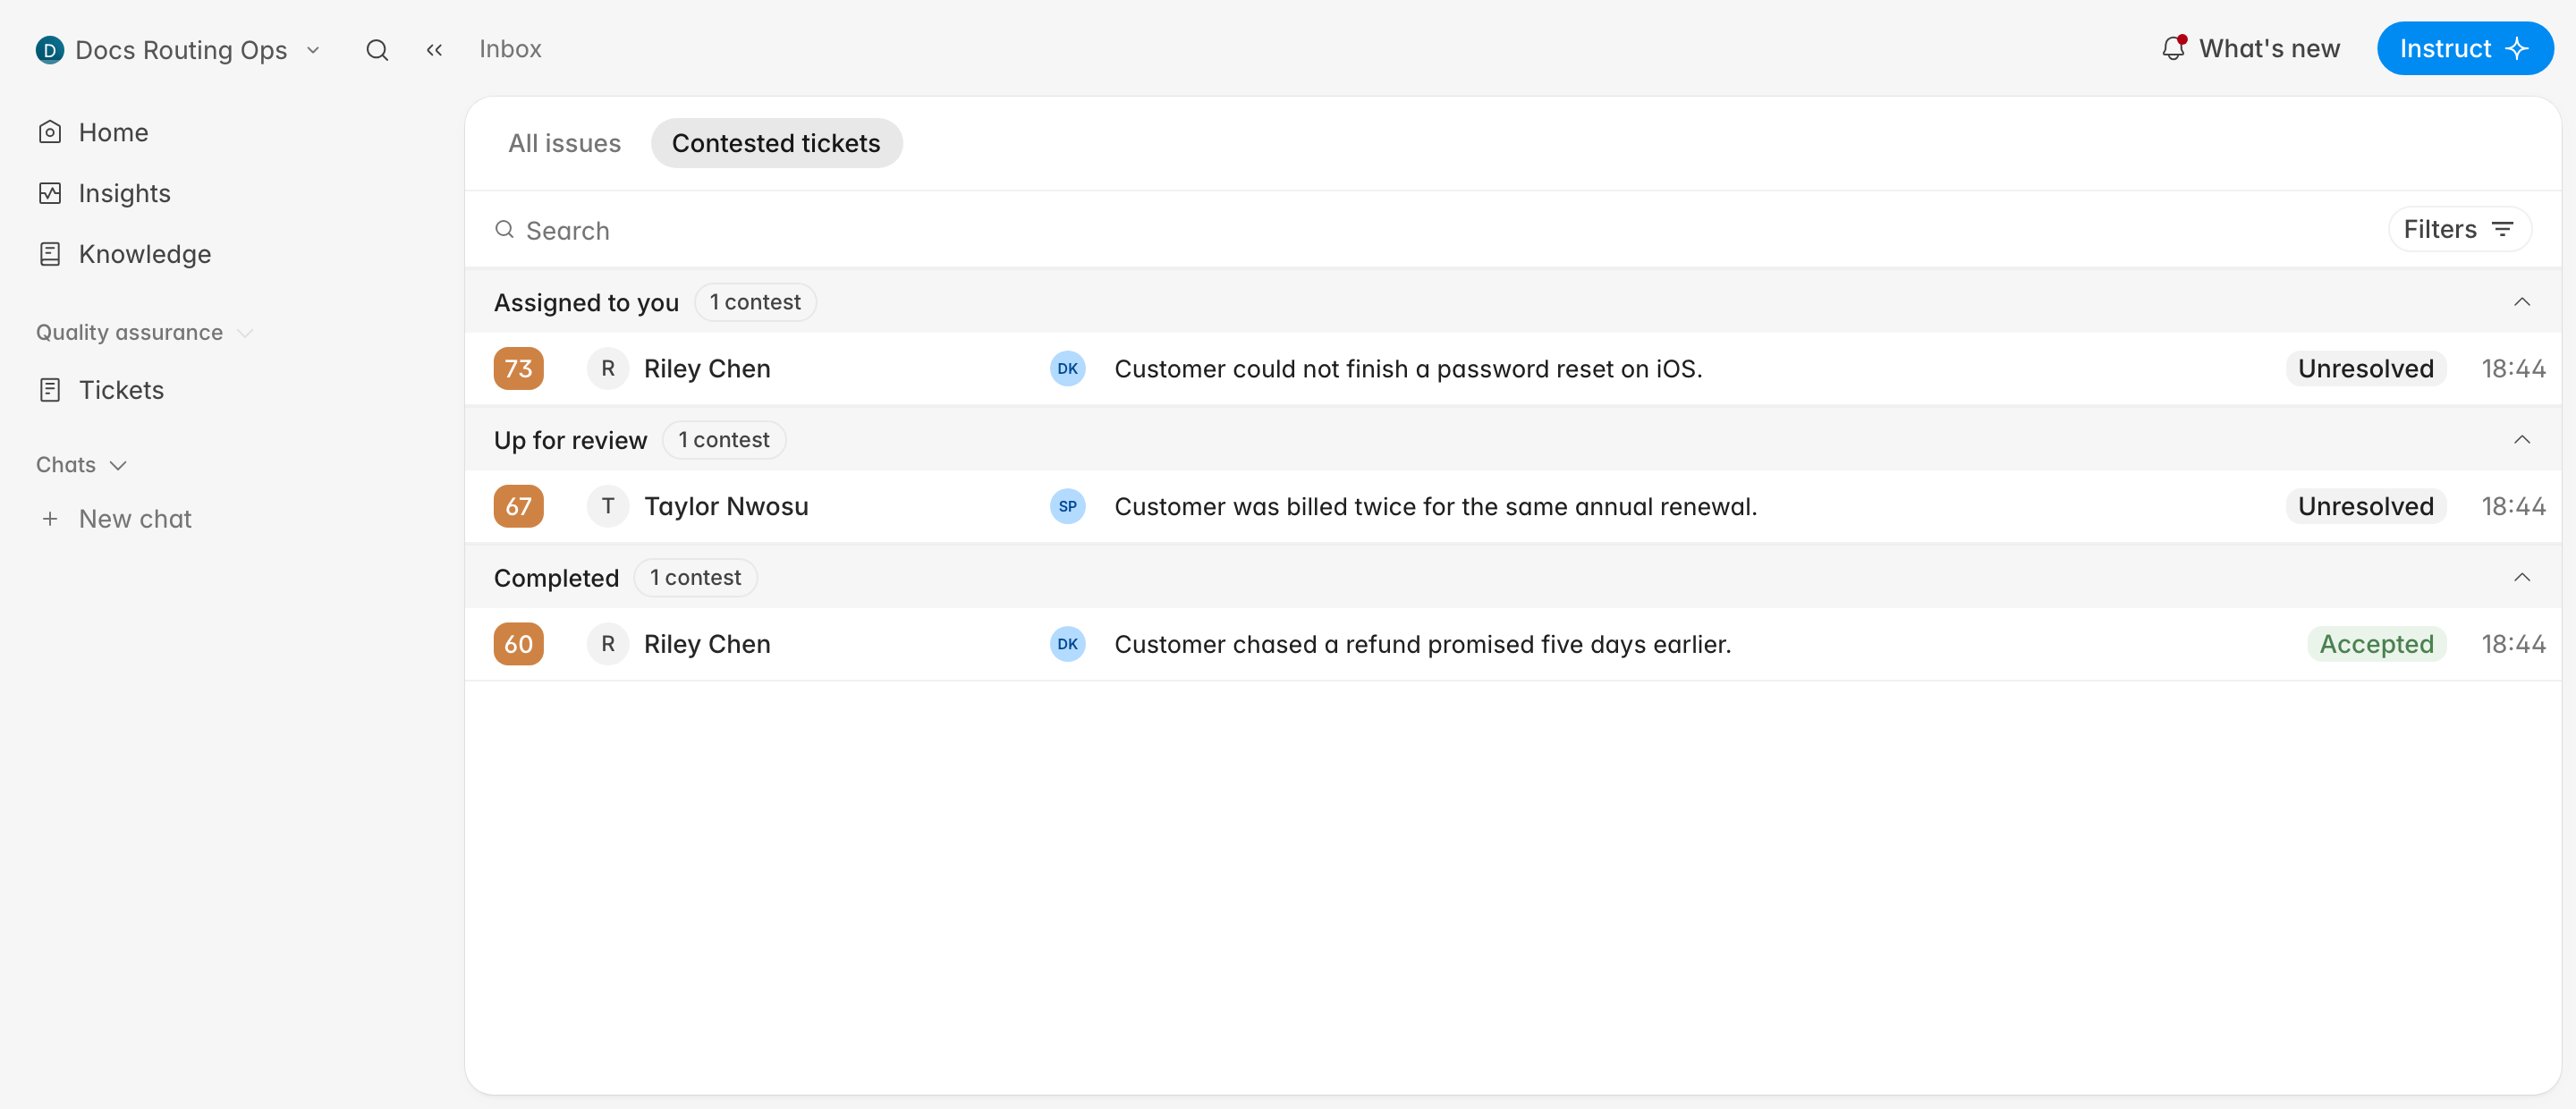
Task: Switch to the All issues tab
Action: tap(564, 143)
